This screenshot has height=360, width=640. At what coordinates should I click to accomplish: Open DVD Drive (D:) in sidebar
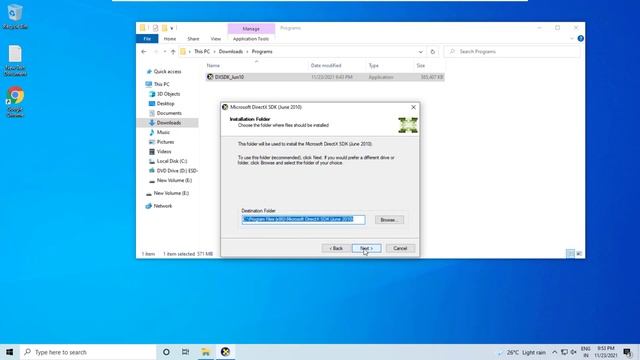[x=177, y=171]
